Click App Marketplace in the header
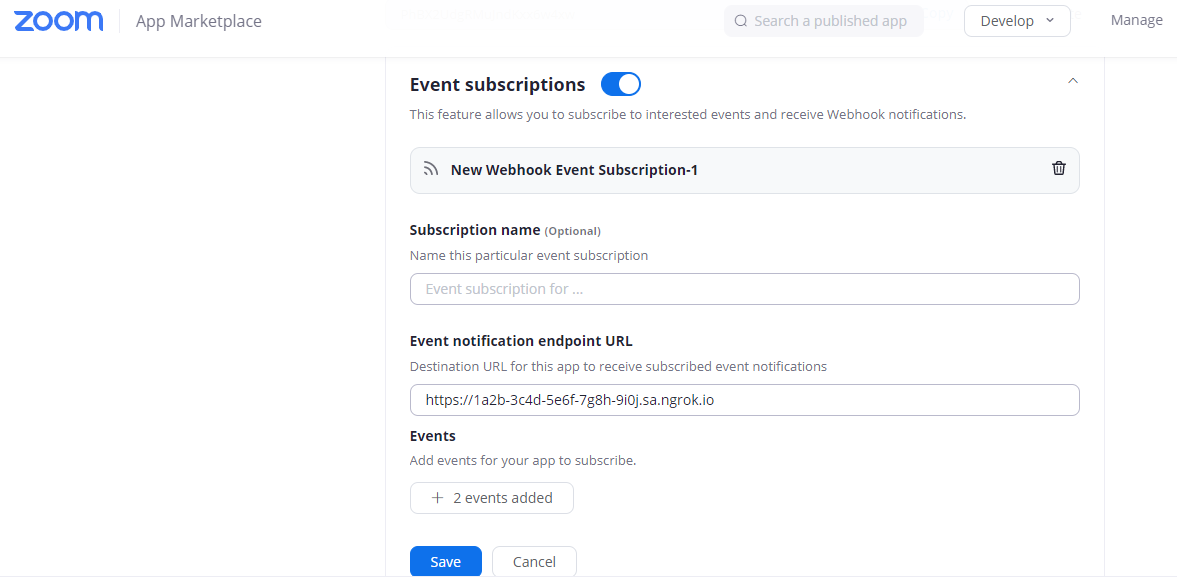This screenshot has height=580, width=1177. coord(198,20)
